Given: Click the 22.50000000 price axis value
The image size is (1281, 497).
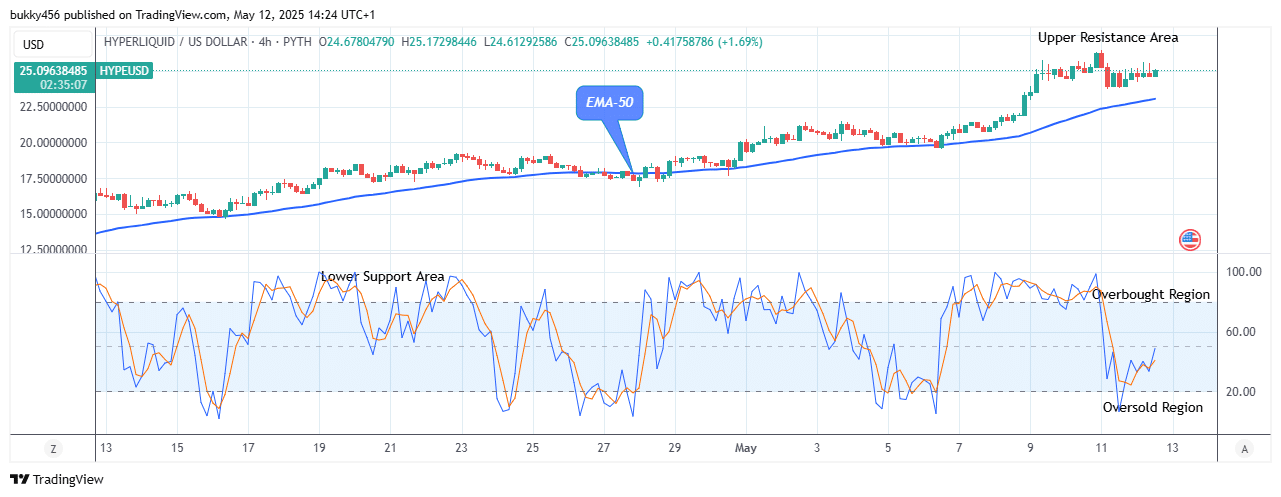Looking at the screenshot, I should [x=55, y=106].
